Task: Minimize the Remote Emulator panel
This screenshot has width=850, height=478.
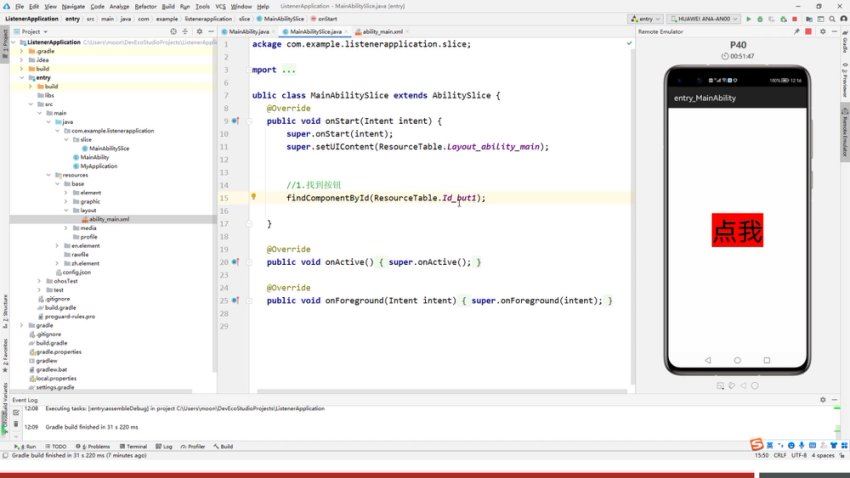Action: [834, 32]
